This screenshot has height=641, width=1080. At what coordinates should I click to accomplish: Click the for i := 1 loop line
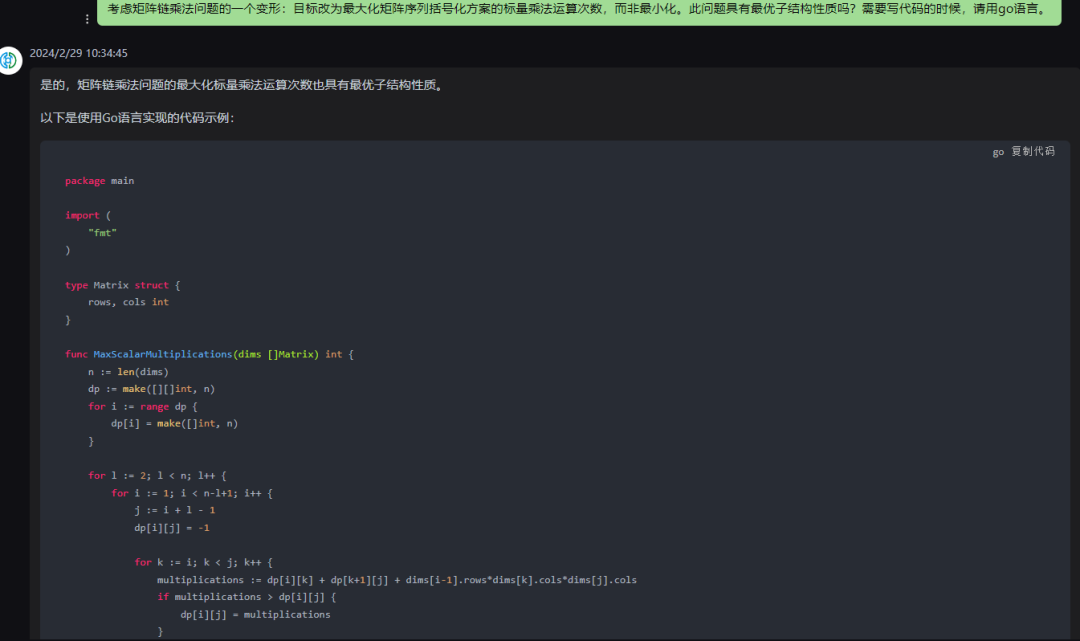(192, 493)
